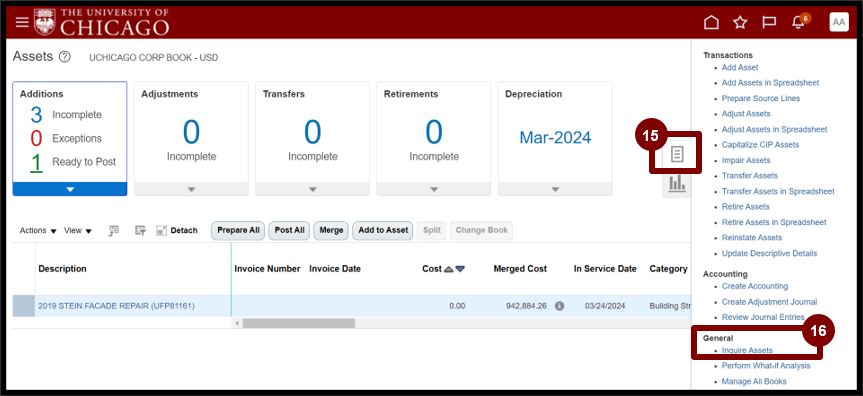Click the merged cost info icon
863x396 pixels.
[559, 306]
